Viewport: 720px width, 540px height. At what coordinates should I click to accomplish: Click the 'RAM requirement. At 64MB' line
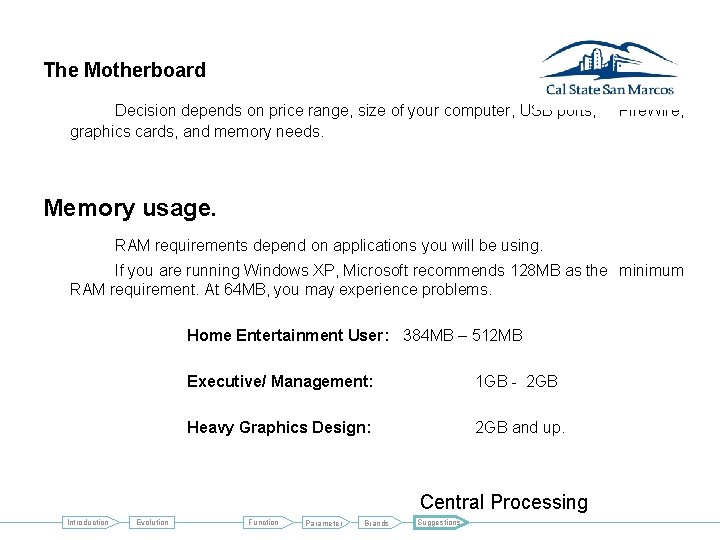(281, 290)
